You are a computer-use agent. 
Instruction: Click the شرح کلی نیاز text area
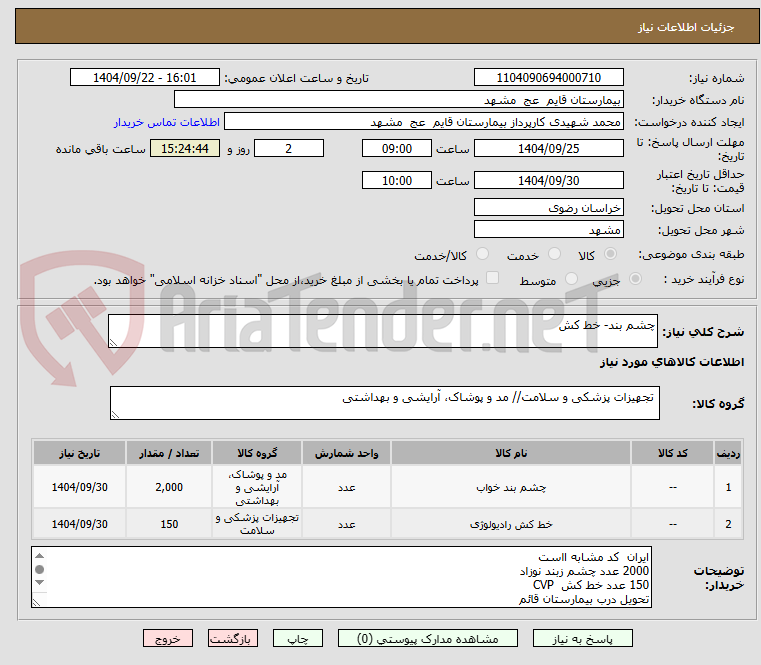pyautogui.click(x=382, y=331)
